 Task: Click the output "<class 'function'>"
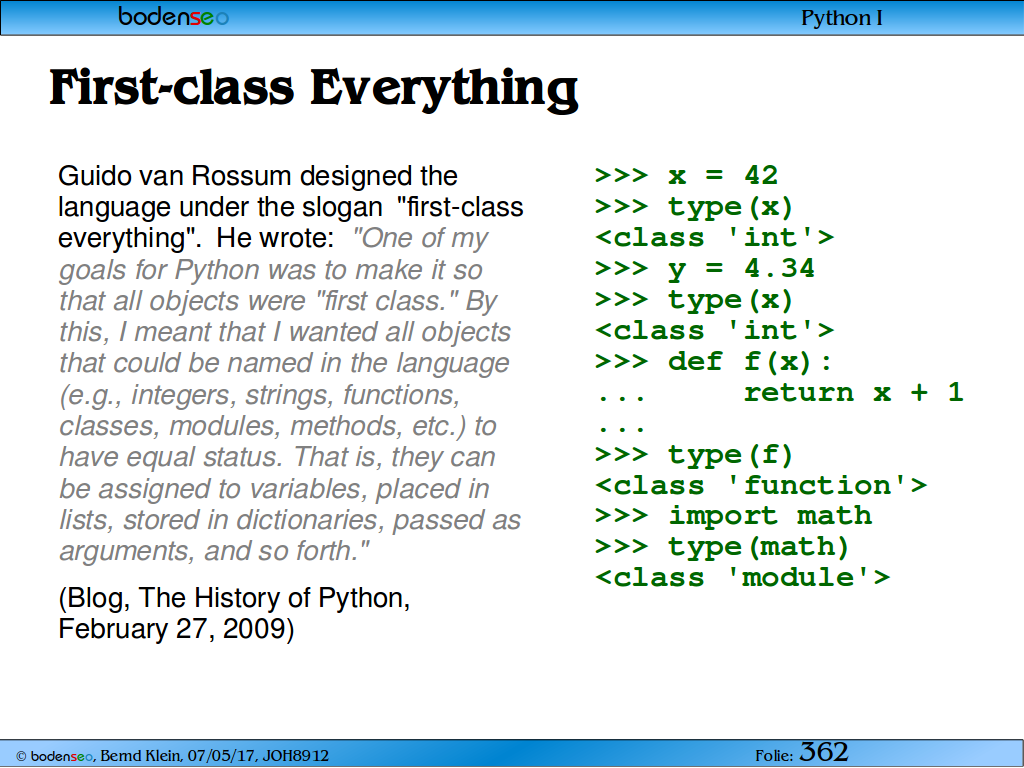(x=761, y=485)
